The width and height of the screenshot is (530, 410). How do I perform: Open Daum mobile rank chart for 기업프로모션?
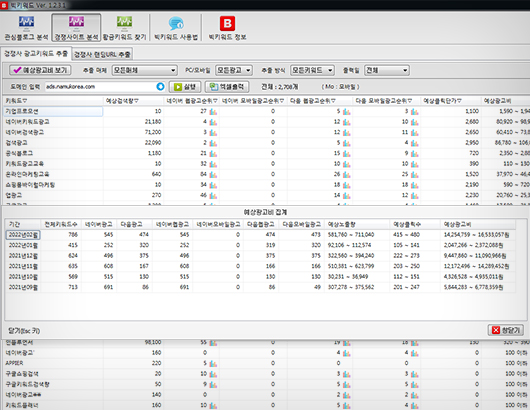[x=414, y=112]
